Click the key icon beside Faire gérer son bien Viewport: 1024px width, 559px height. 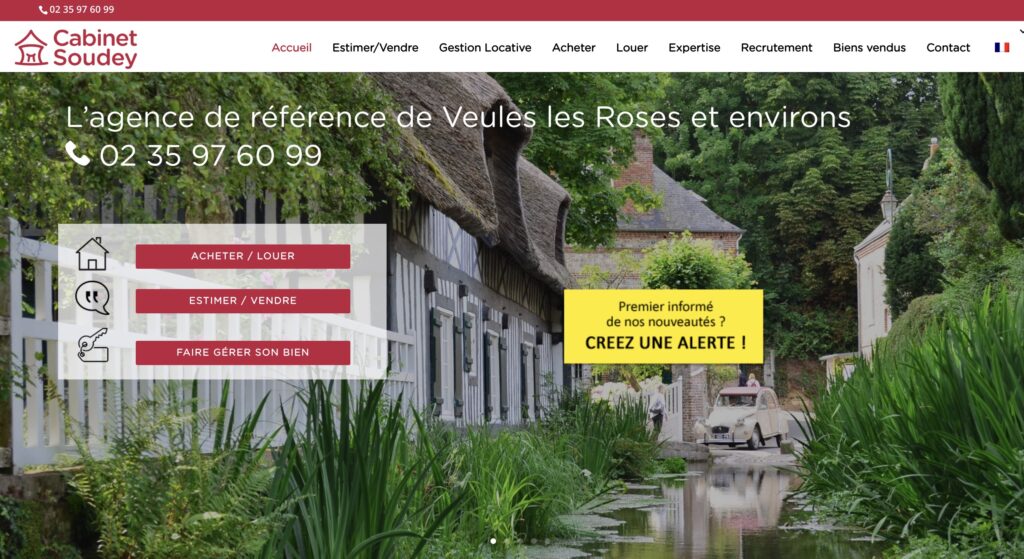[x=93, y=345]
